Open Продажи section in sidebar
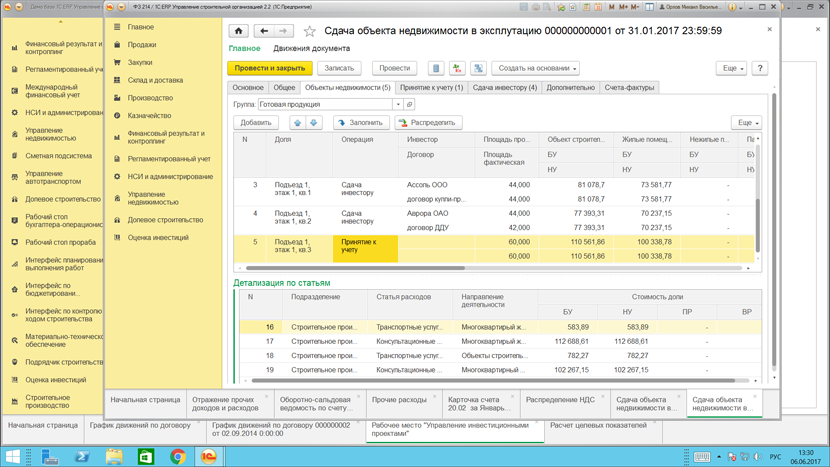The height and width of the screenshot is (467, 830). click(x=141, y=45)
